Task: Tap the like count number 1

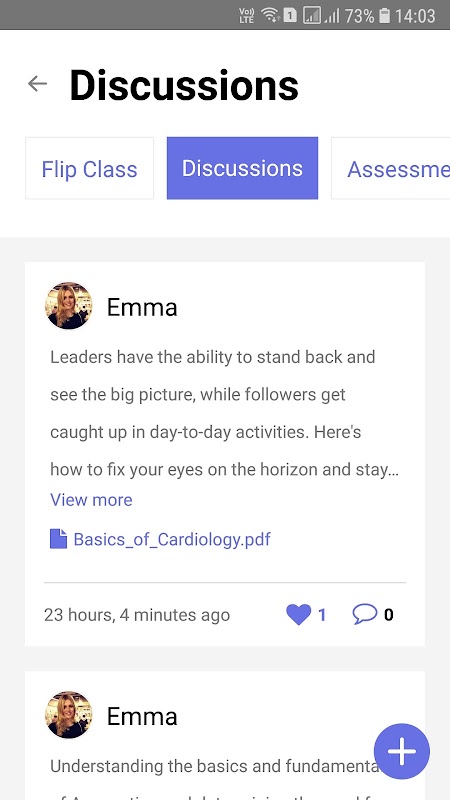Action: pos(322,615)
